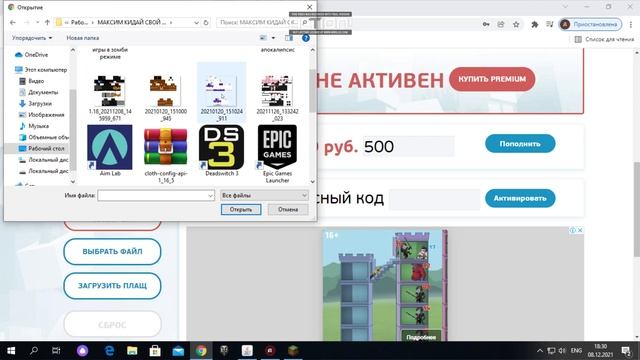Open the Загрузки folder in sidebar

tap(35, 104)
